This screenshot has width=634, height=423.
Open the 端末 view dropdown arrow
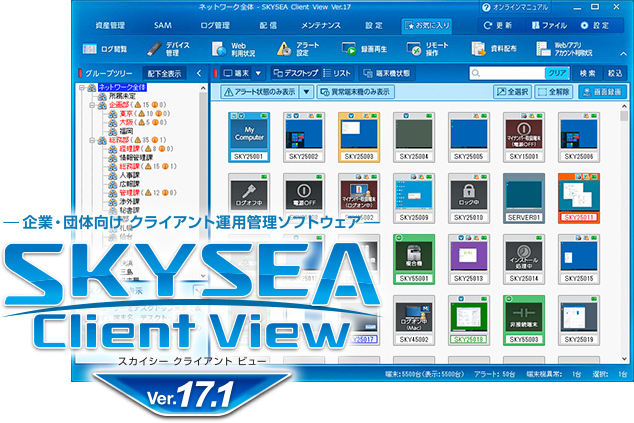tap(258, 73)
